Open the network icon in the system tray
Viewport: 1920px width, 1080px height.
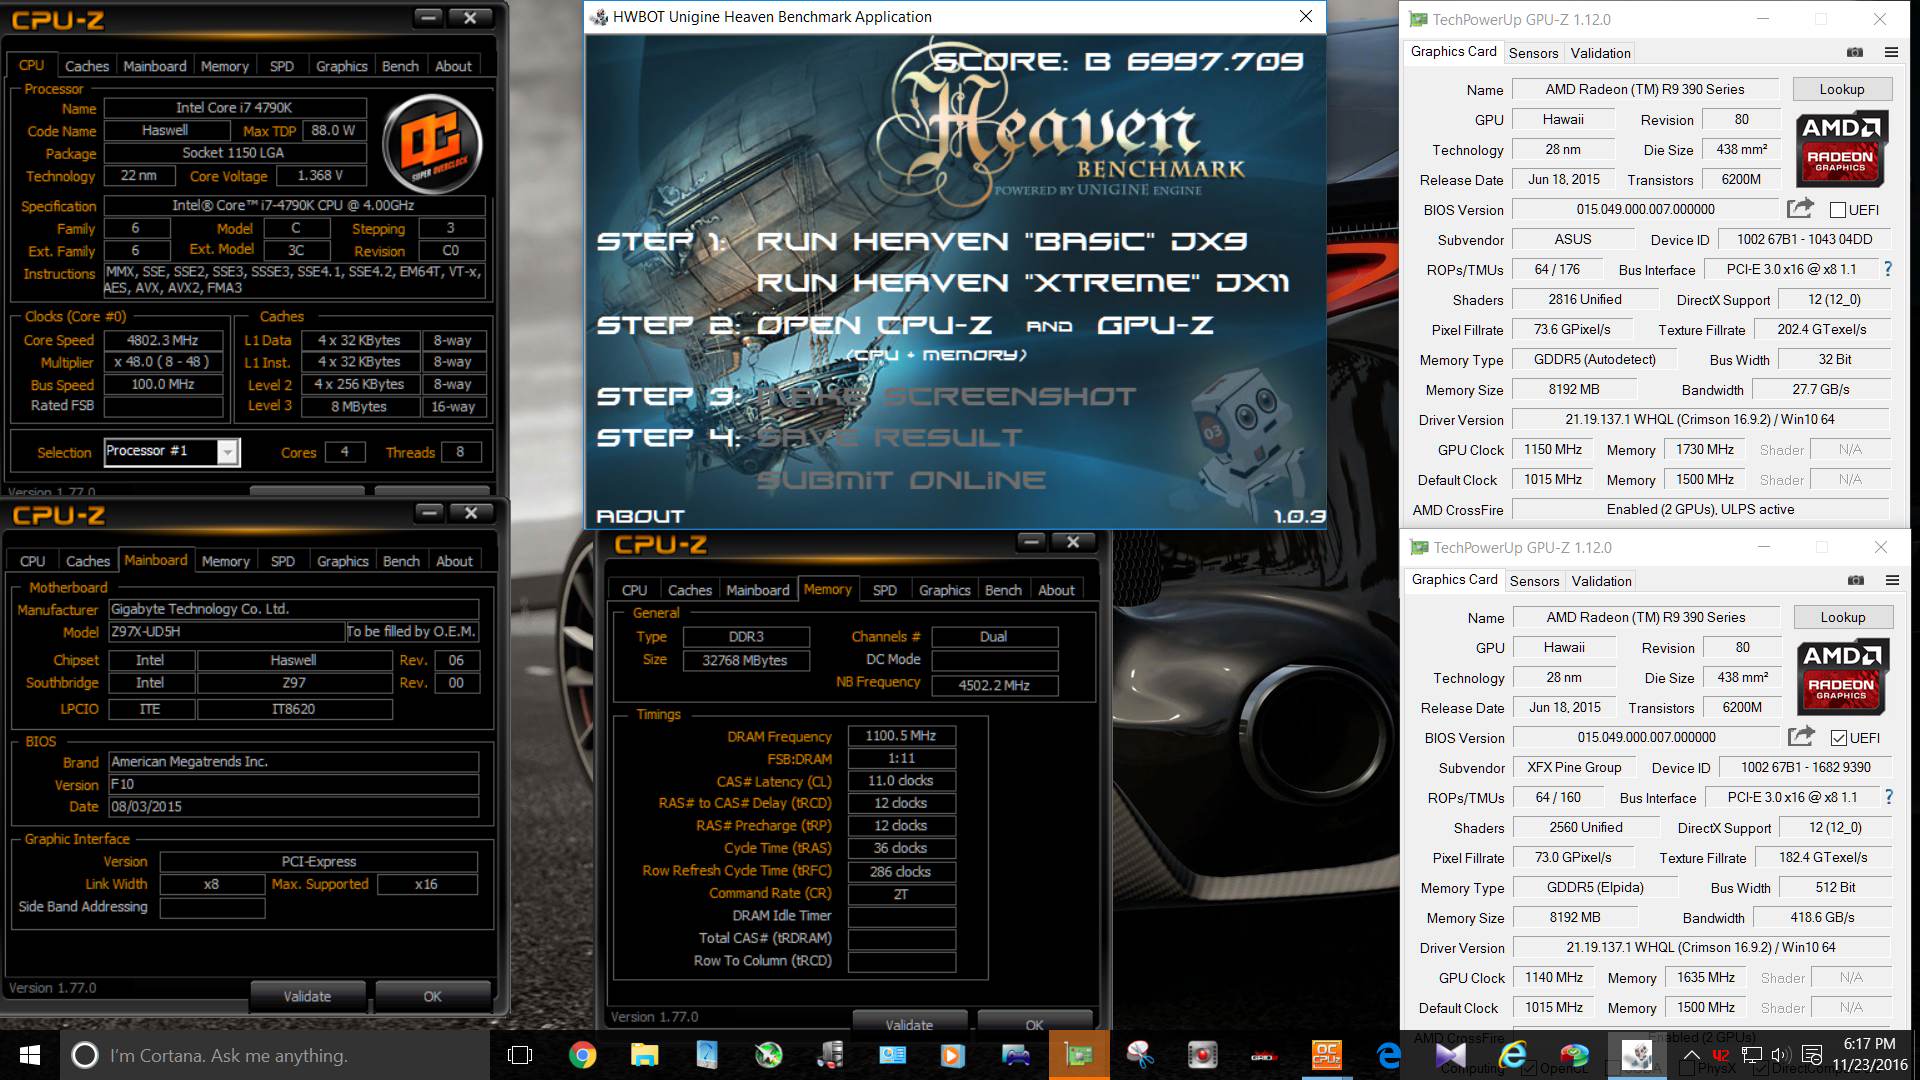click(1751, 1055)
